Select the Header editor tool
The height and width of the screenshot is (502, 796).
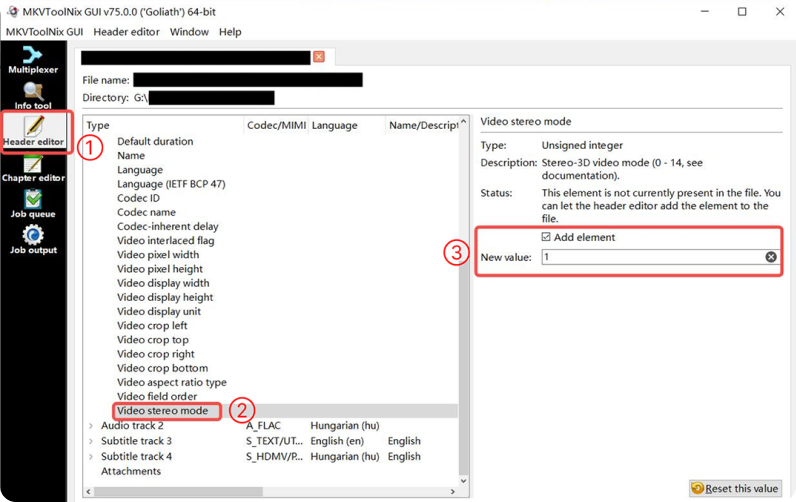33,131
